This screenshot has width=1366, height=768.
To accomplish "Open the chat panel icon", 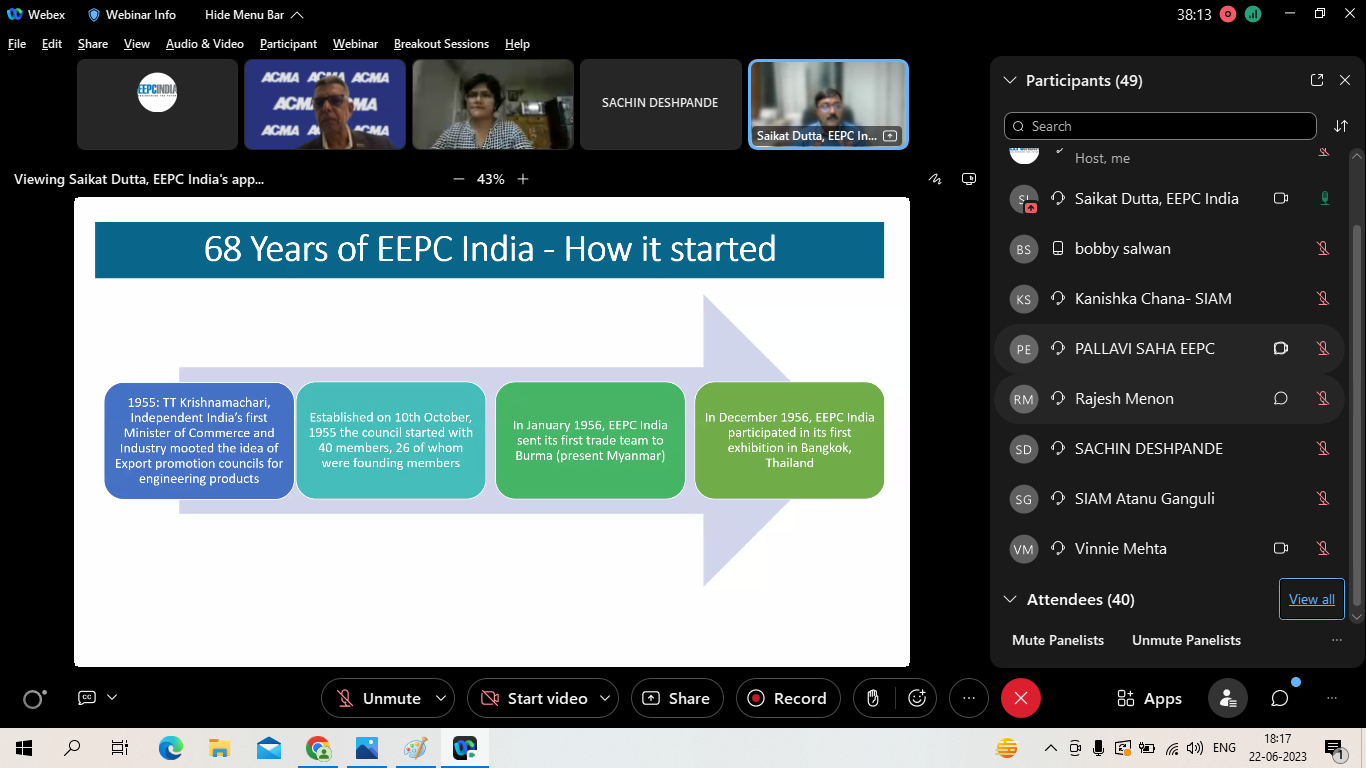I will click(1280, 698).
